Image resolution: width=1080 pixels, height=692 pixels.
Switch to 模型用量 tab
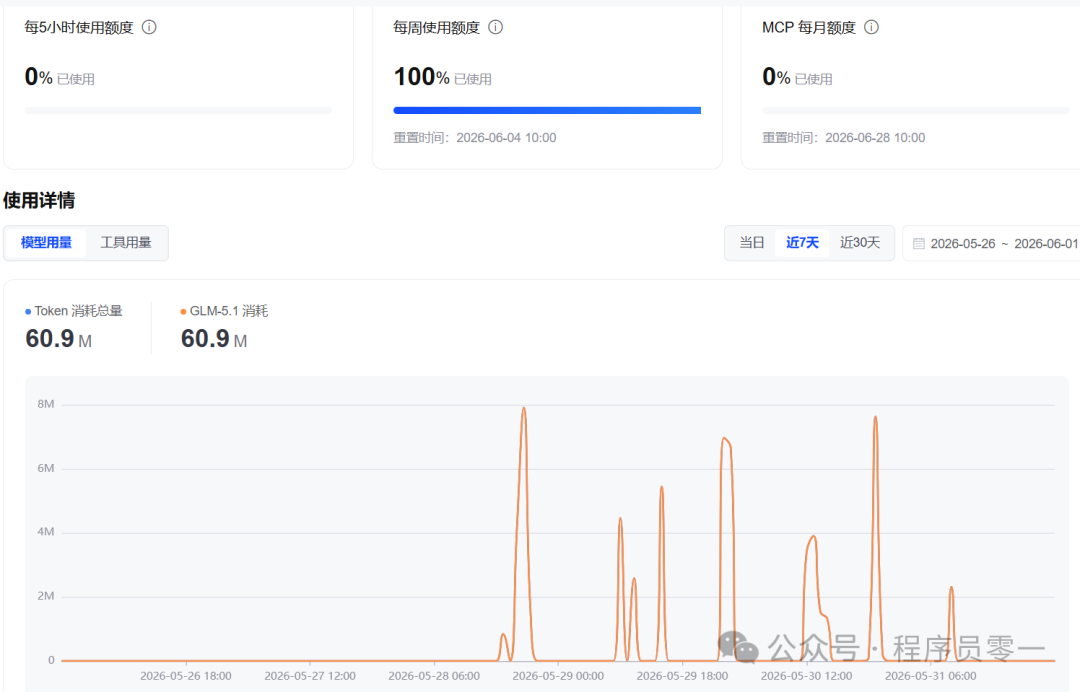point(46,243)
